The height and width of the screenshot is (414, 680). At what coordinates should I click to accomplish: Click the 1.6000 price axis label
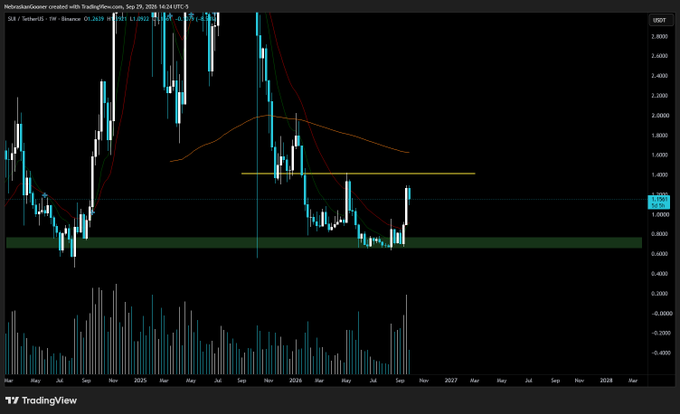tap(659, 155)
